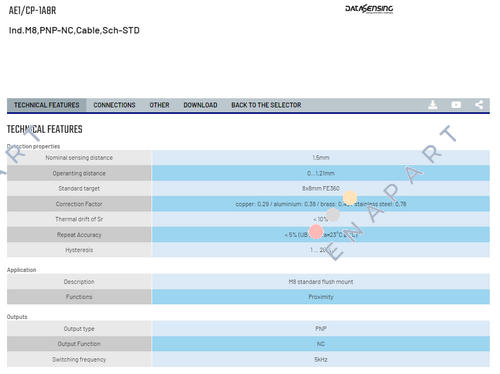
Task: Open the Download tab
Action: pos(200,105)
